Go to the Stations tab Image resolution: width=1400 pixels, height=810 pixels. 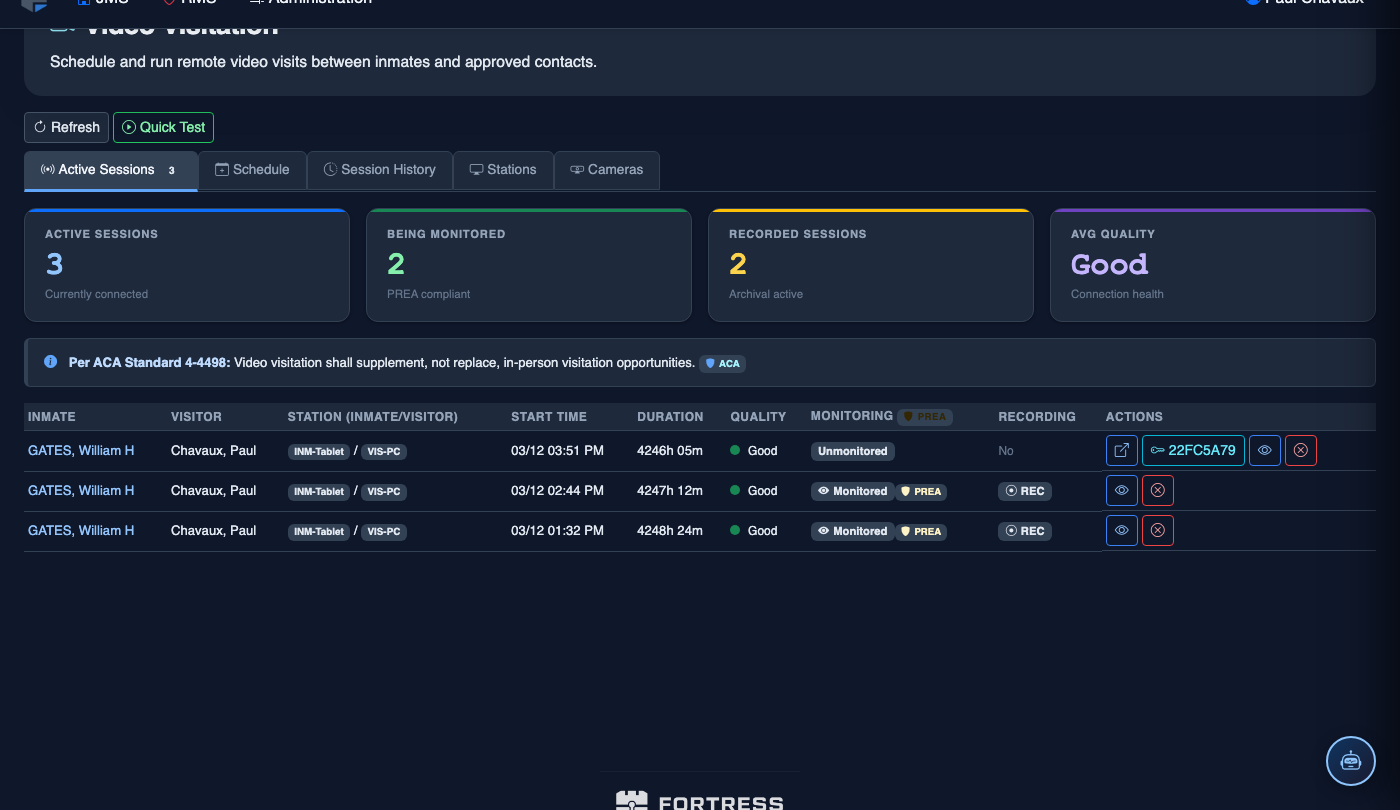[503, 170]
